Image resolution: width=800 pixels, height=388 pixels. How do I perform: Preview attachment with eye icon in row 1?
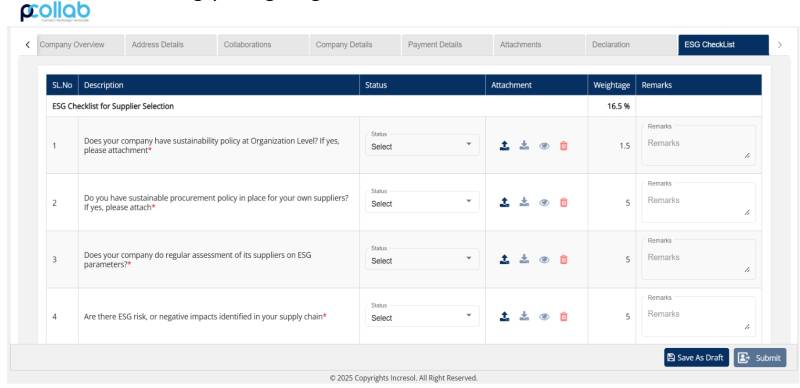click(544, 146)
